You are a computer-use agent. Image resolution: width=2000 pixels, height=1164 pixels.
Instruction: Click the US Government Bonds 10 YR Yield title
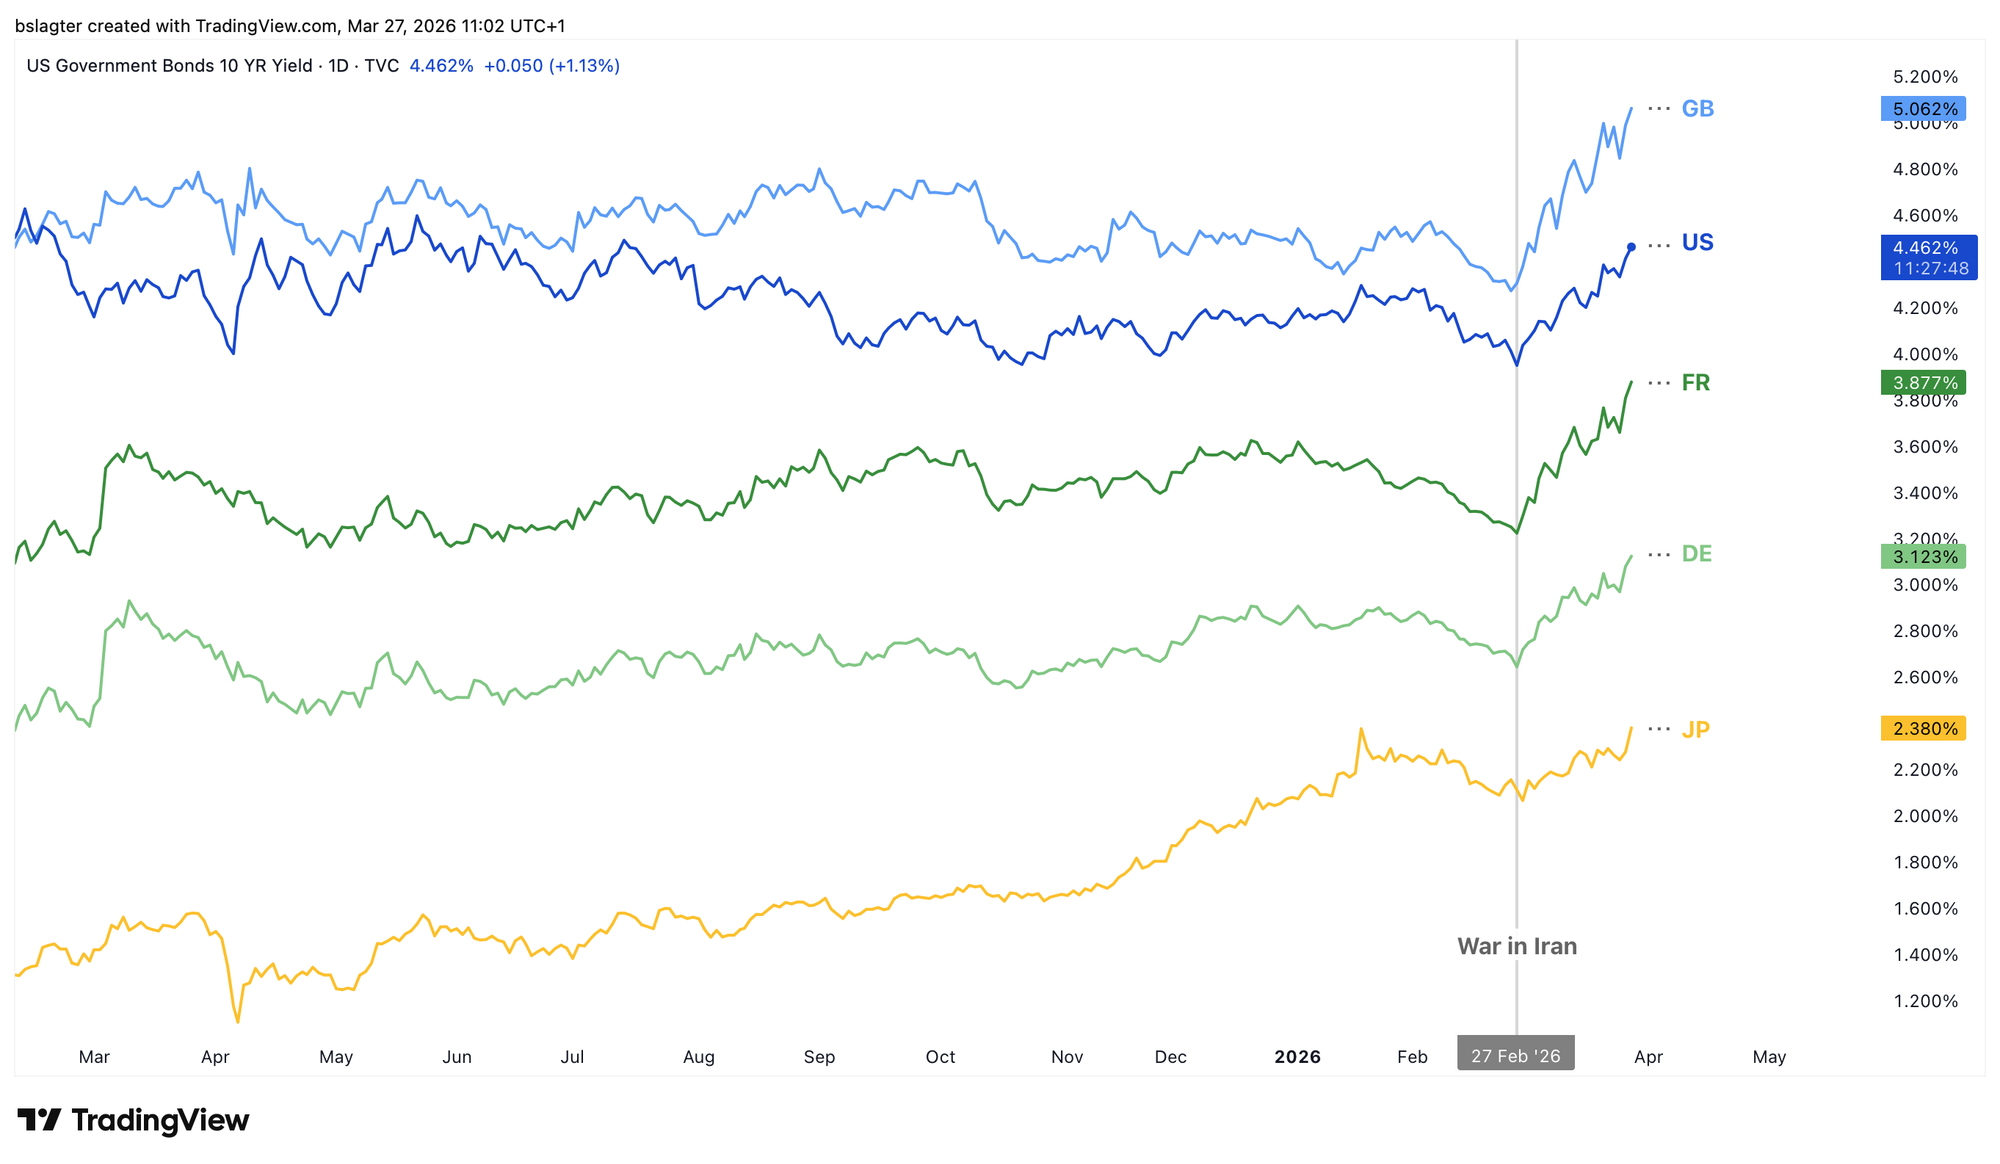(212, 66)
